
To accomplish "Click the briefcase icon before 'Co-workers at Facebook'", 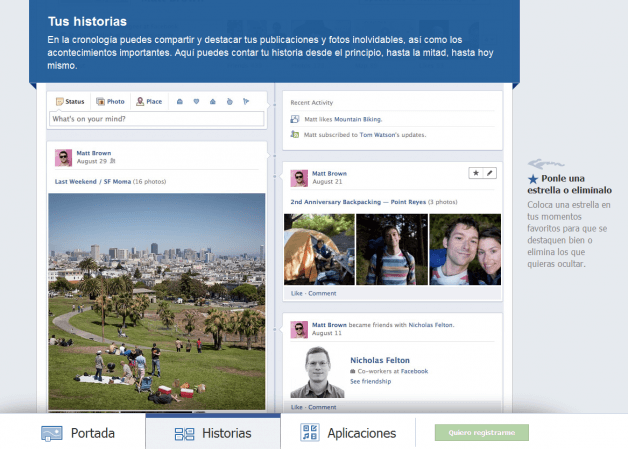I will coord(352,371).
